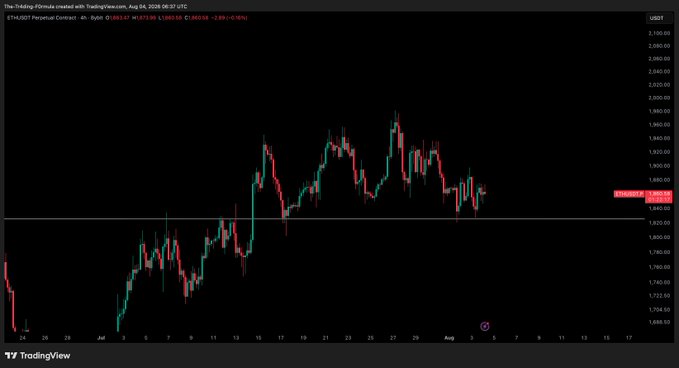Click the 1,800.00 price axis label
Viewport: 679px width, 368px height.
pos(659,237)
